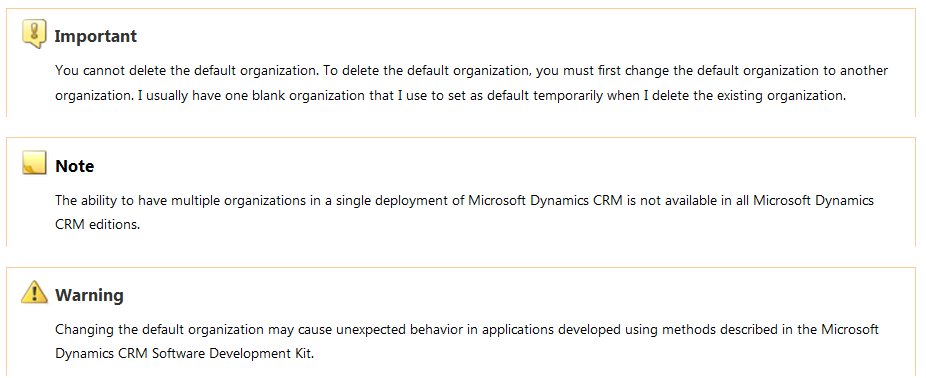Click the yellow exclamation speech bubble Important icon
This screenshot has height=378, width=926.
tap(34, 33)
